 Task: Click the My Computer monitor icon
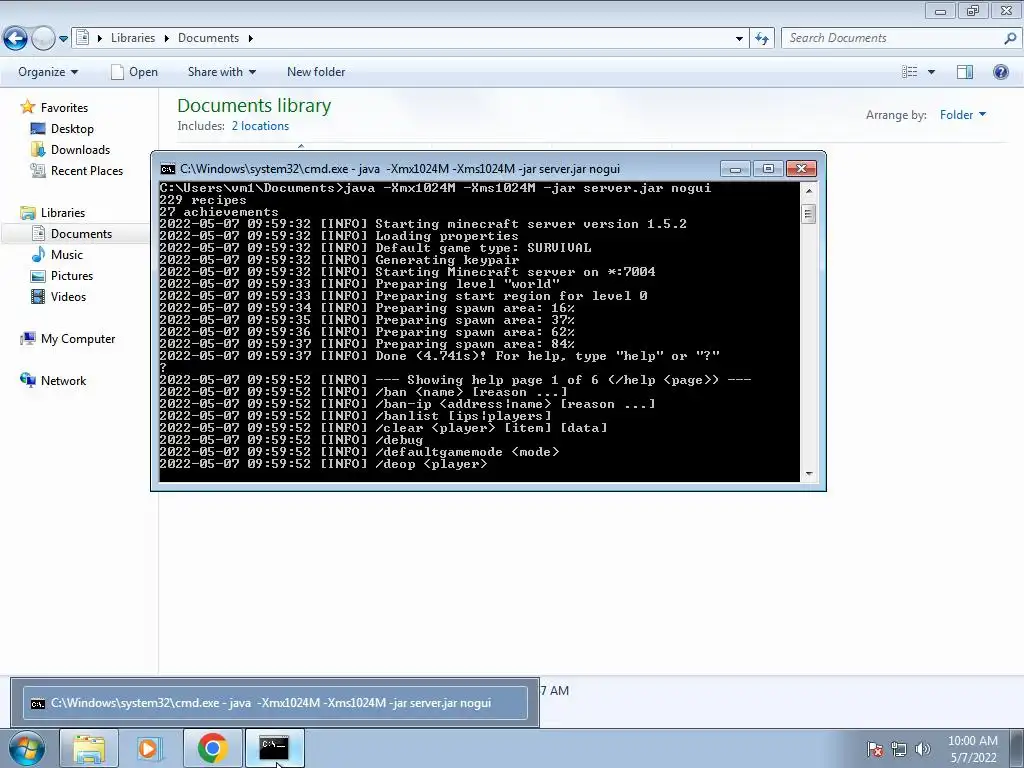(27, 338)
